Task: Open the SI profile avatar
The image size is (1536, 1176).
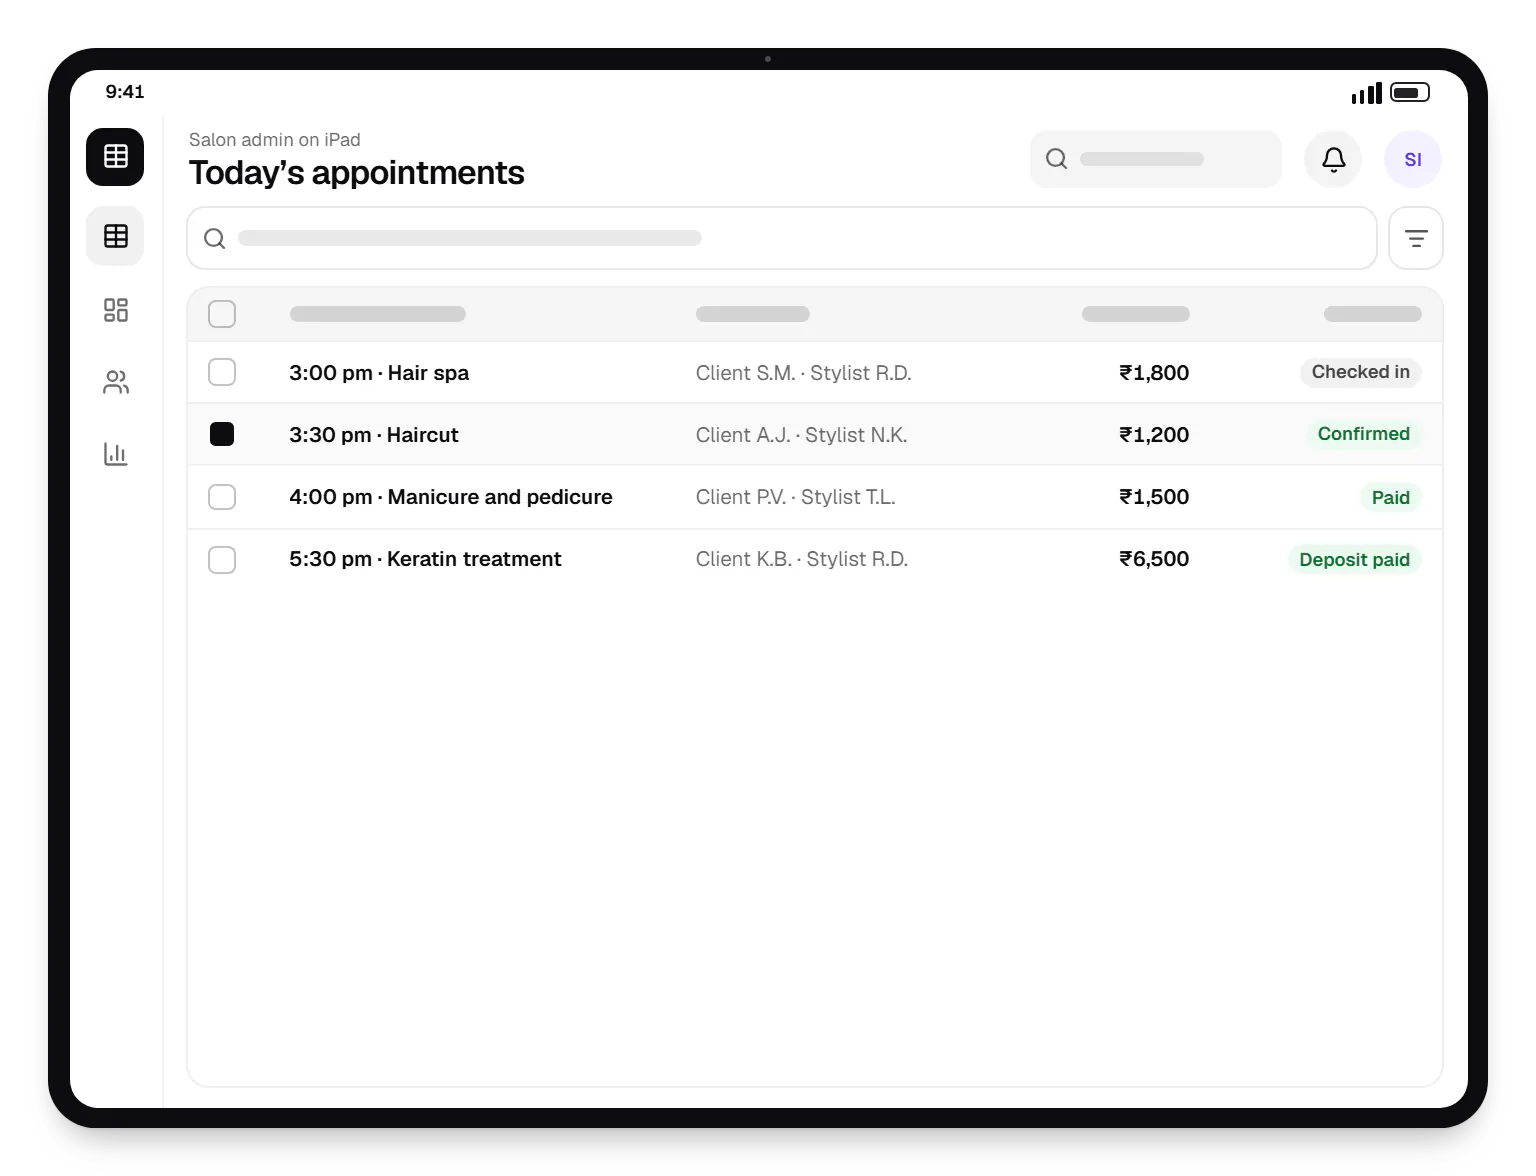Action: pyautogui.click(x=1413, y=159)
